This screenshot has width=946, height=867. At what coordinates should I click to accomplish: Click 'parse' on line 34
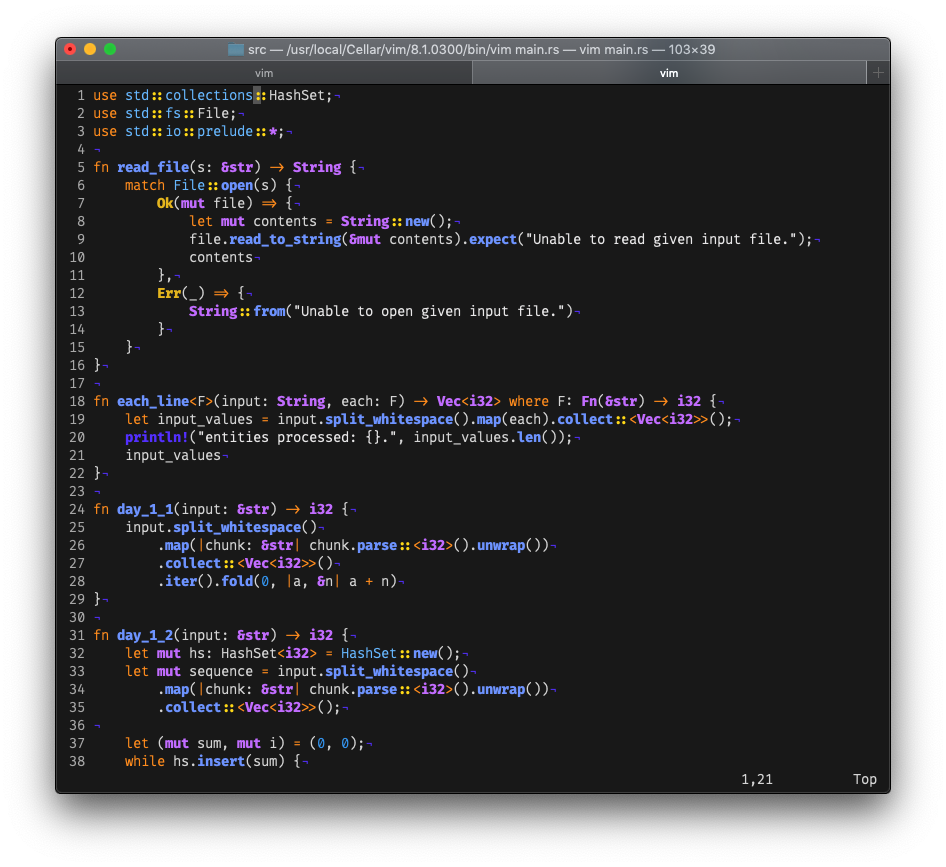(x=377, y=690)
